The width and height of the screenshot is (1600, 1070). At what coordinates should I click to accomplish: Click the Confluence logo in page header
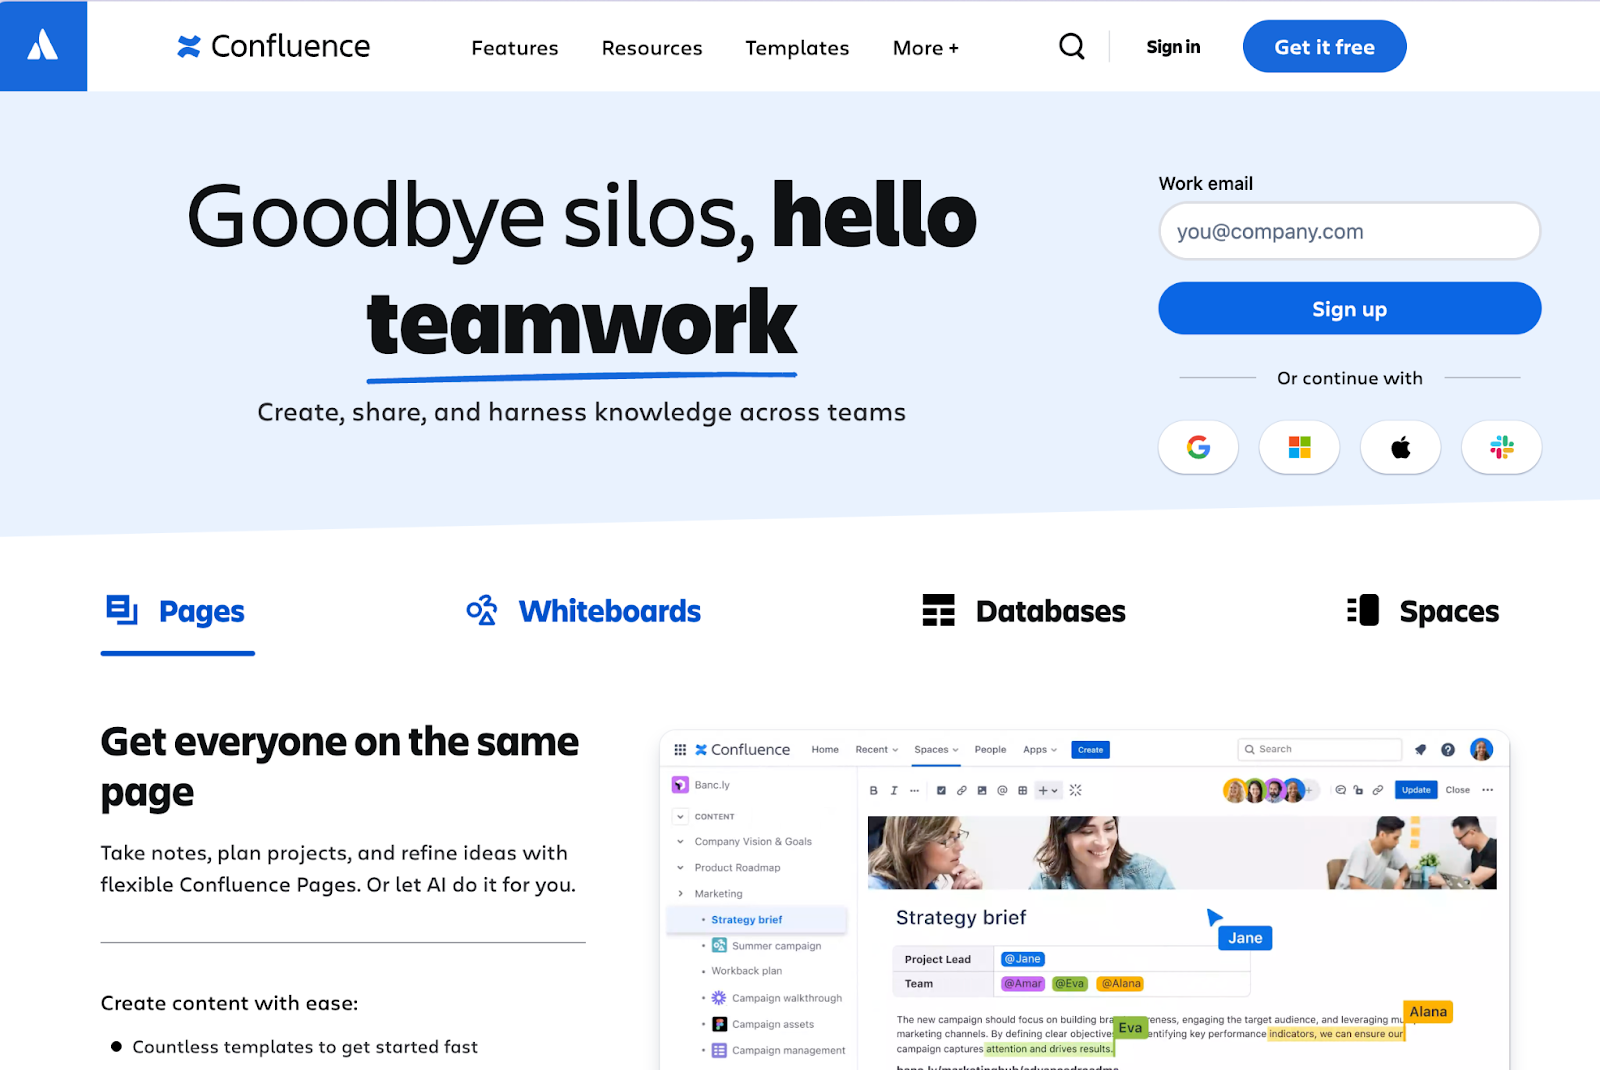tap(273, 46)
